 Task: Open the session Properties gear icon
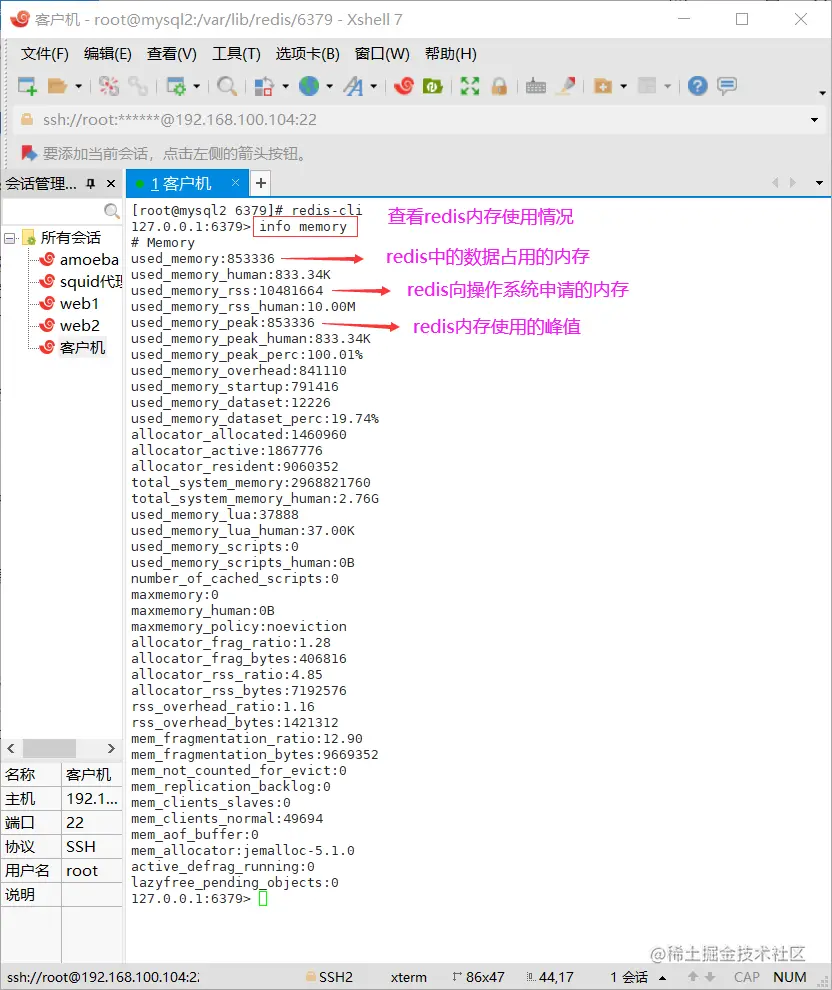pyautogui.click(x=175, y=86)
